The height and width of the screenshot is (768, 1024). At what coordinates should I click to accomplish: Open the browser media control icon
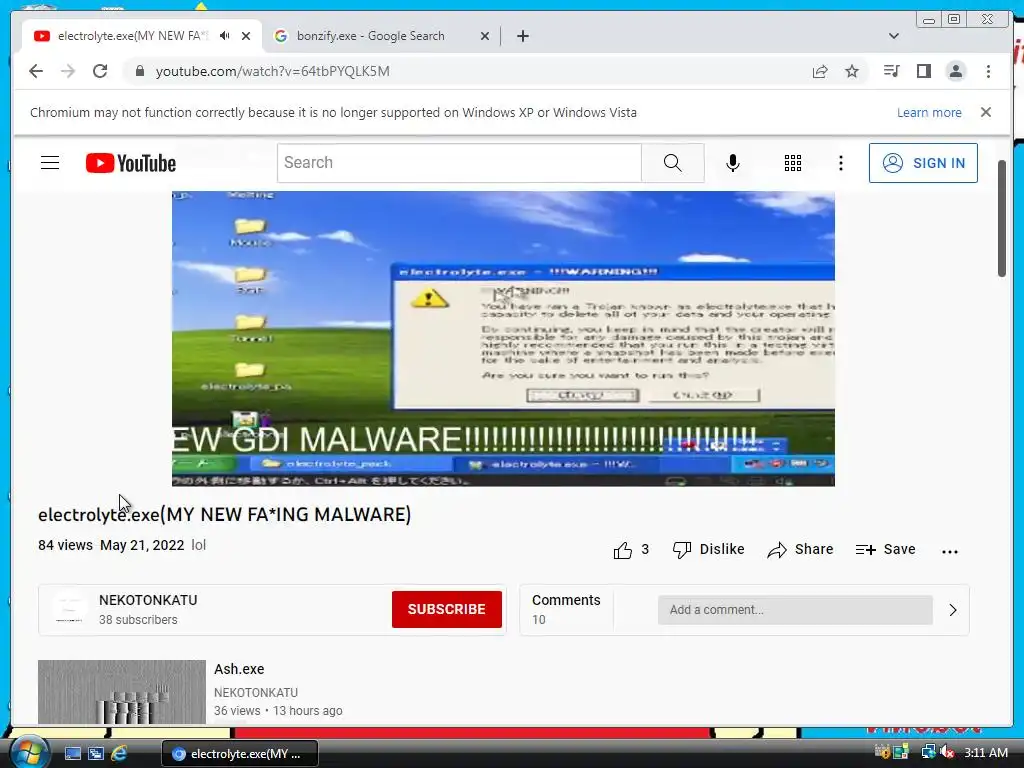coord(891,71)
